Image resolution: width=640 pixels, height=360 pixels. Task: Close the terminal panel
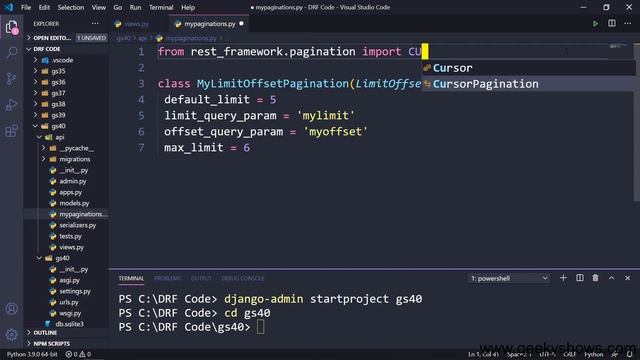tap(627, 278)
